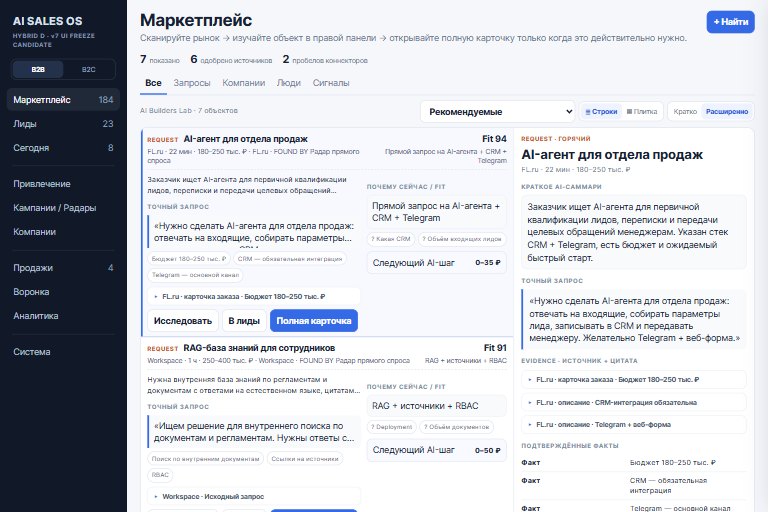Select the Запросы tab

192,83
